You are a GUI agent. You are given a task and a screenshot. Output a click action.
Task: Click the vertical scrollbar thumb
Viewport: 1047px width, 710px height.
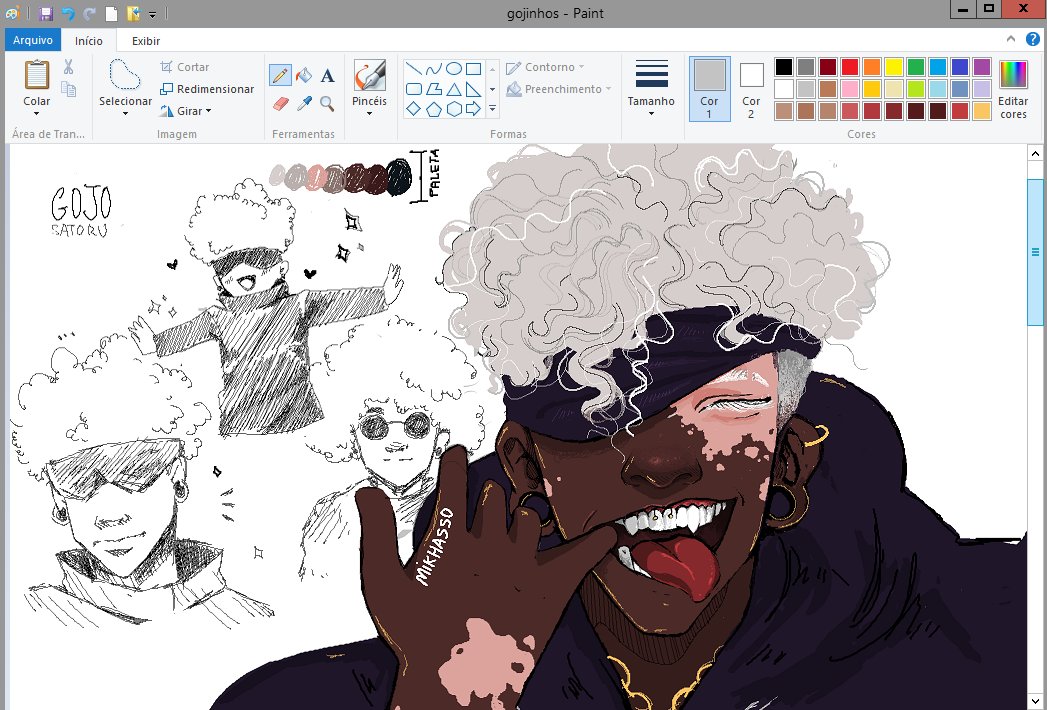click(x=1035, y=252)
